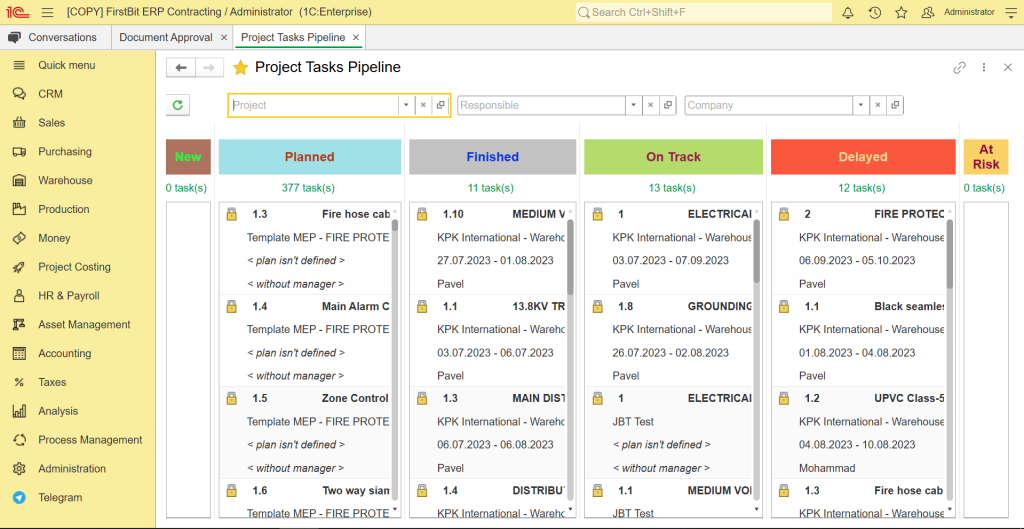Open the Company field selection window
The height and width of the screenshot is (529, 1024).
895,105
